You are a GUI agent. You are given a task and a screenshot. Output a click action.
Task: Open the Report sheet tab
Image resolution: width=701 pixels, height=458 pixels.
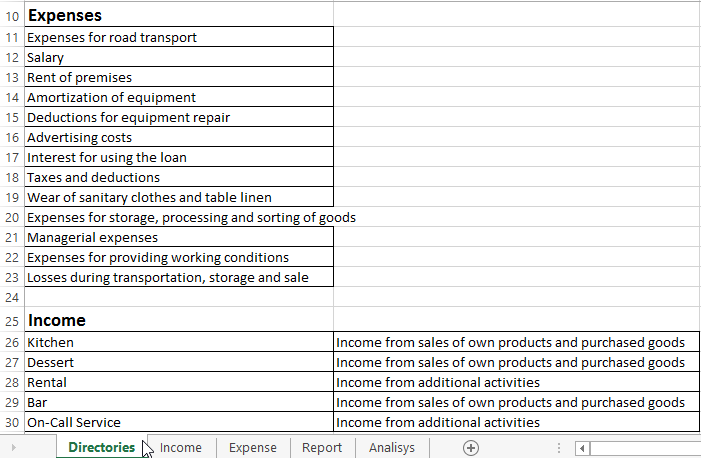pyautogui.click(x=322, y=448)
